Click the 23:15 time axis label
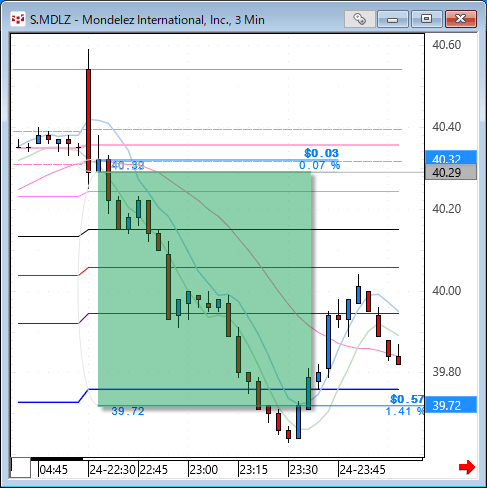This screenshot has height=488, width=487. click(x=253, y=470)
